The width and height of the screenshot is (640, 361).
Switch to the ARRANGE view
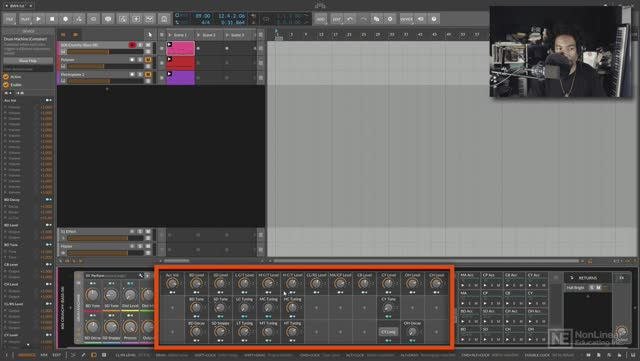(27, 355)
